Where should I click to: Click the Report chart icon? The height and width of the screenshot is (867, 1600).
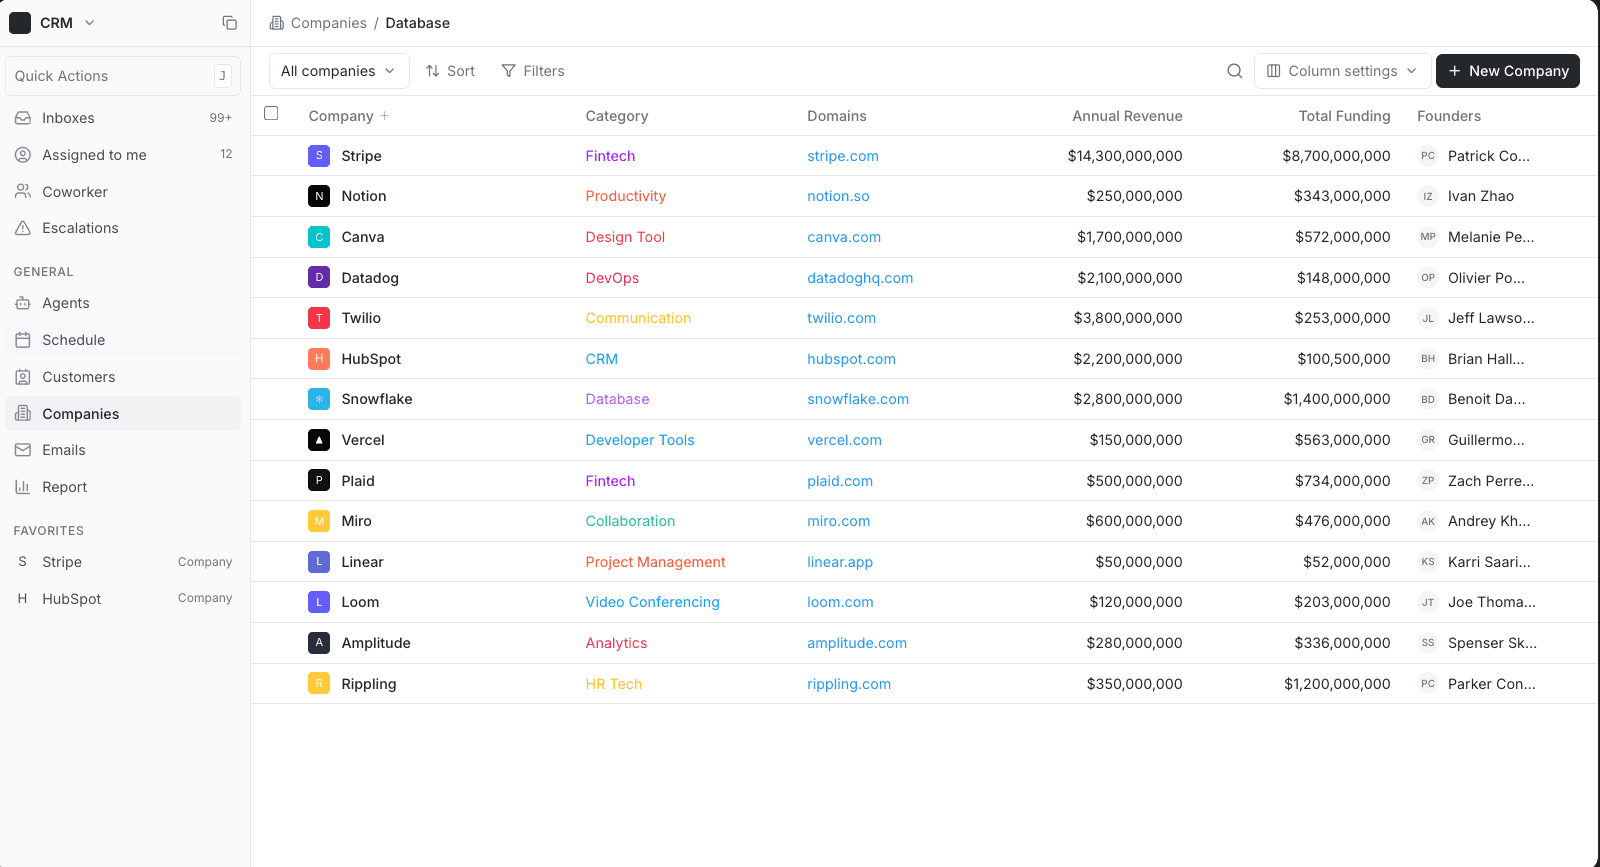[x=23, y=487]
